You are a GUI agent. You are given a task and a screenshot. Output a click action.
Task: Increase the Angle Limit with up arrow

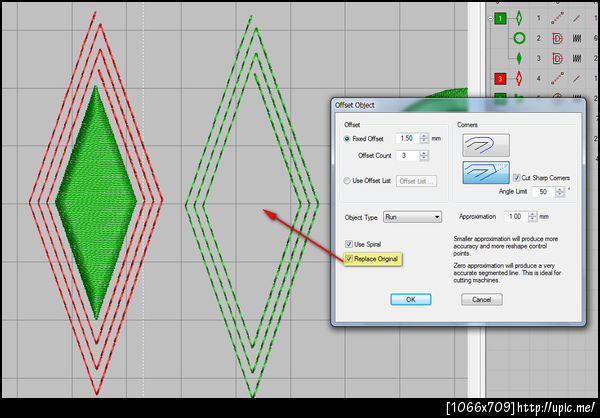click(559, 189)
